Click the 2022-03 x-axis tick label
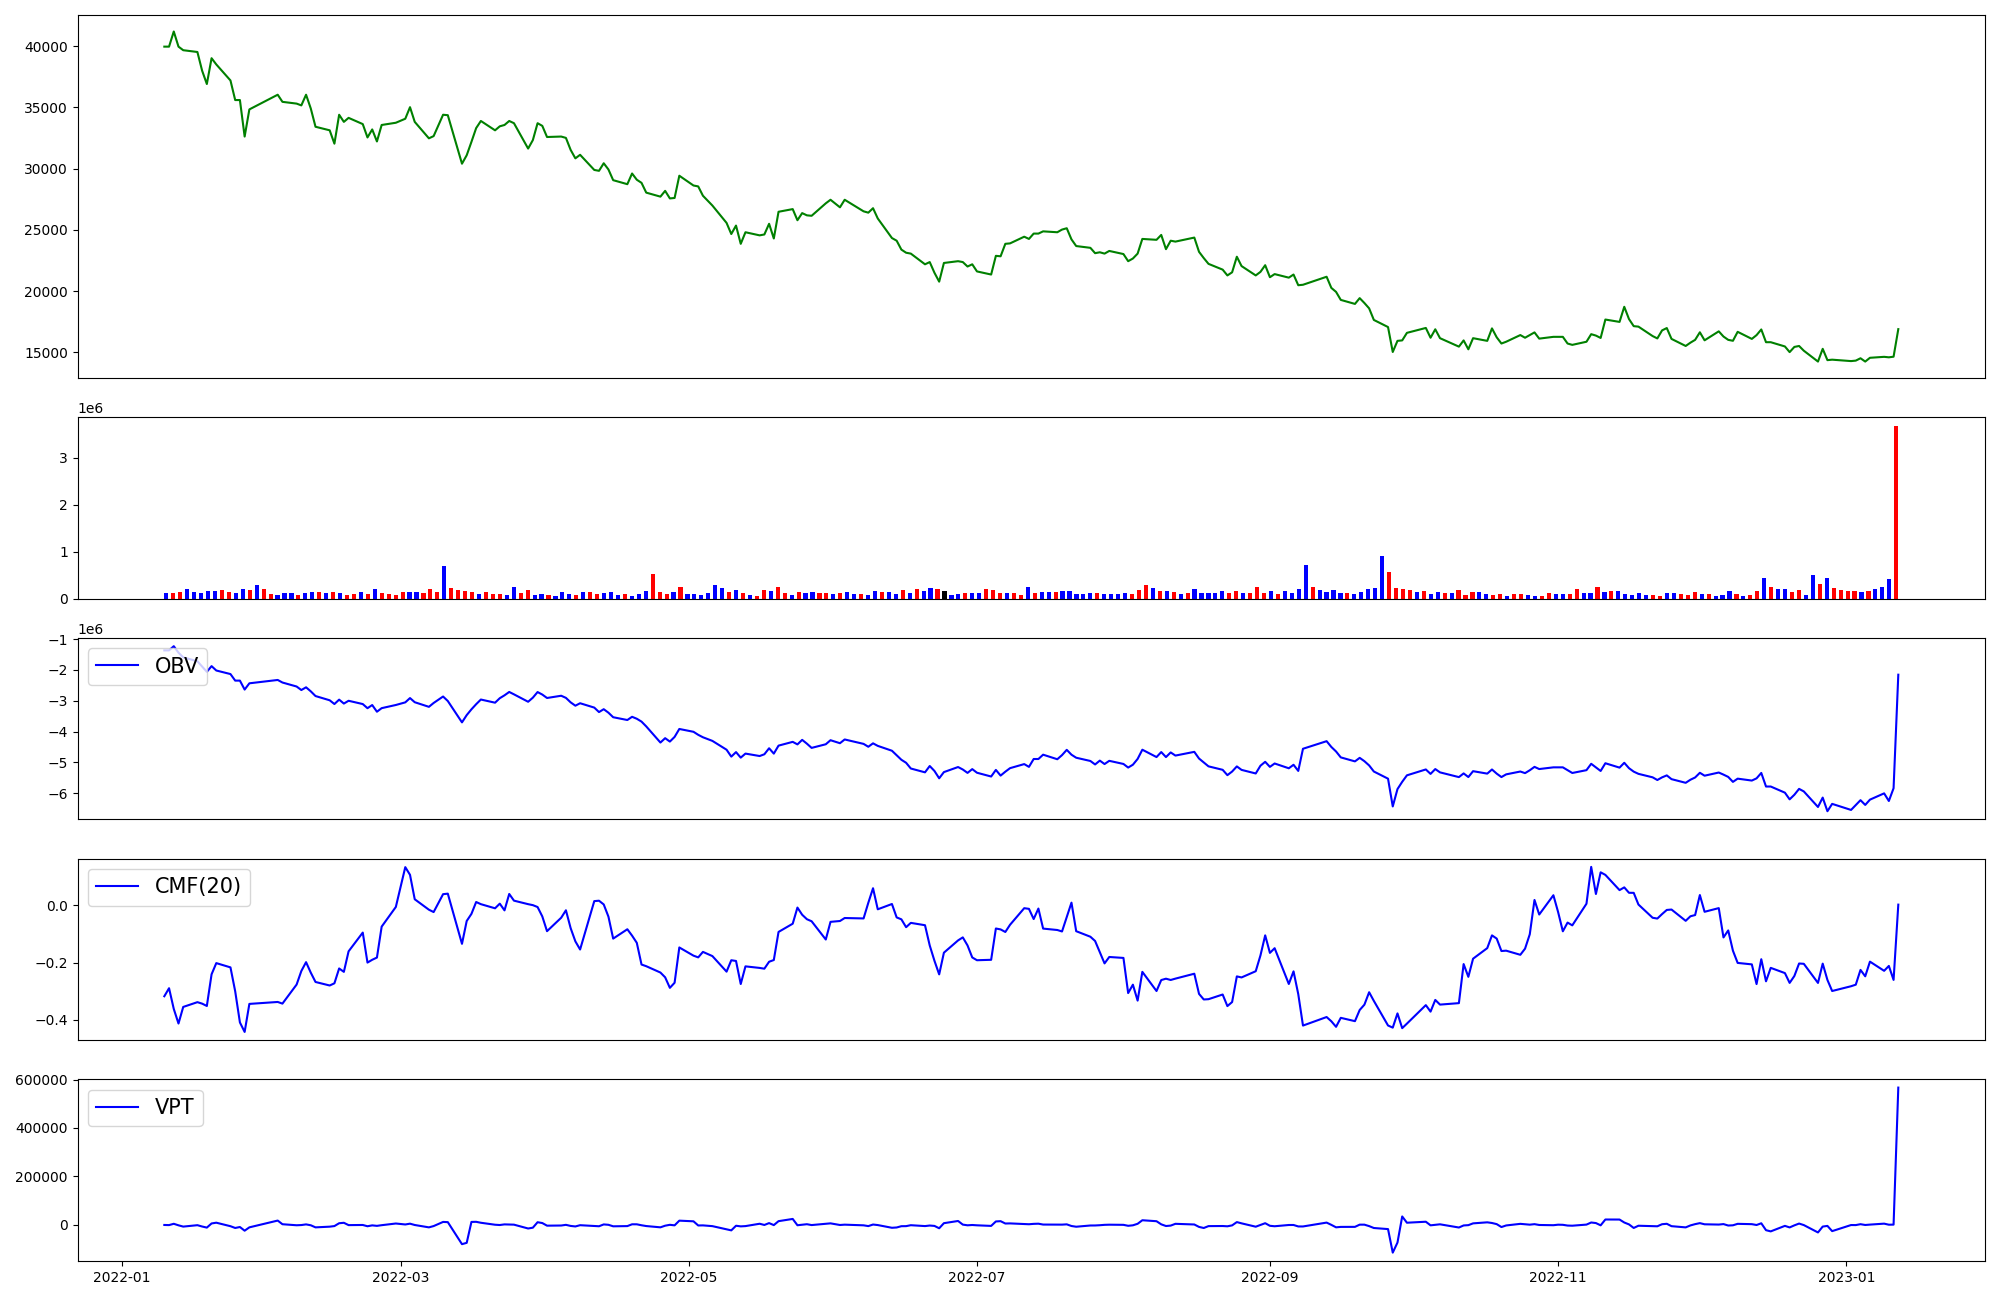The height and width of the screenshot is (1300, 2000). 401,1277
